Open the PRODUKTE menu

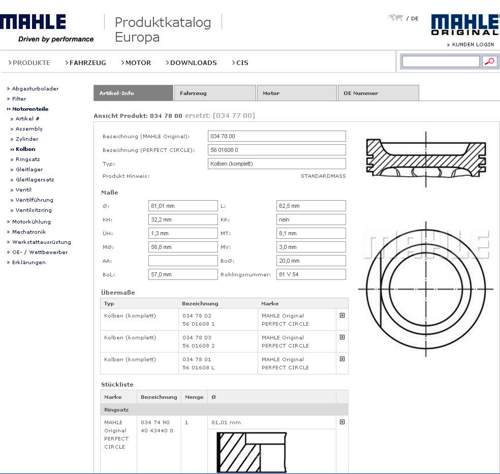coord(29,63)
